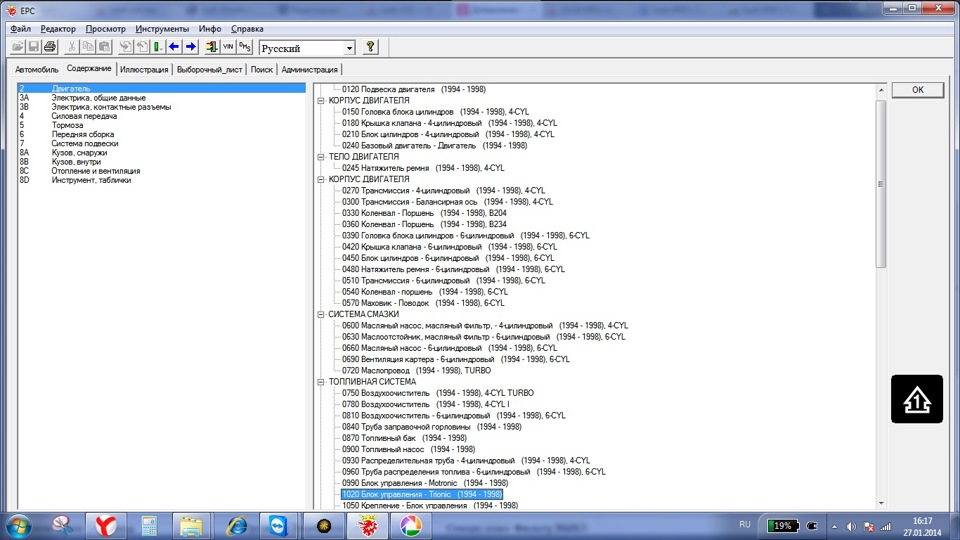Open Yandex browser from the taskbar
The height and width of the screenshot is (540, 960).
coord(106,526)
